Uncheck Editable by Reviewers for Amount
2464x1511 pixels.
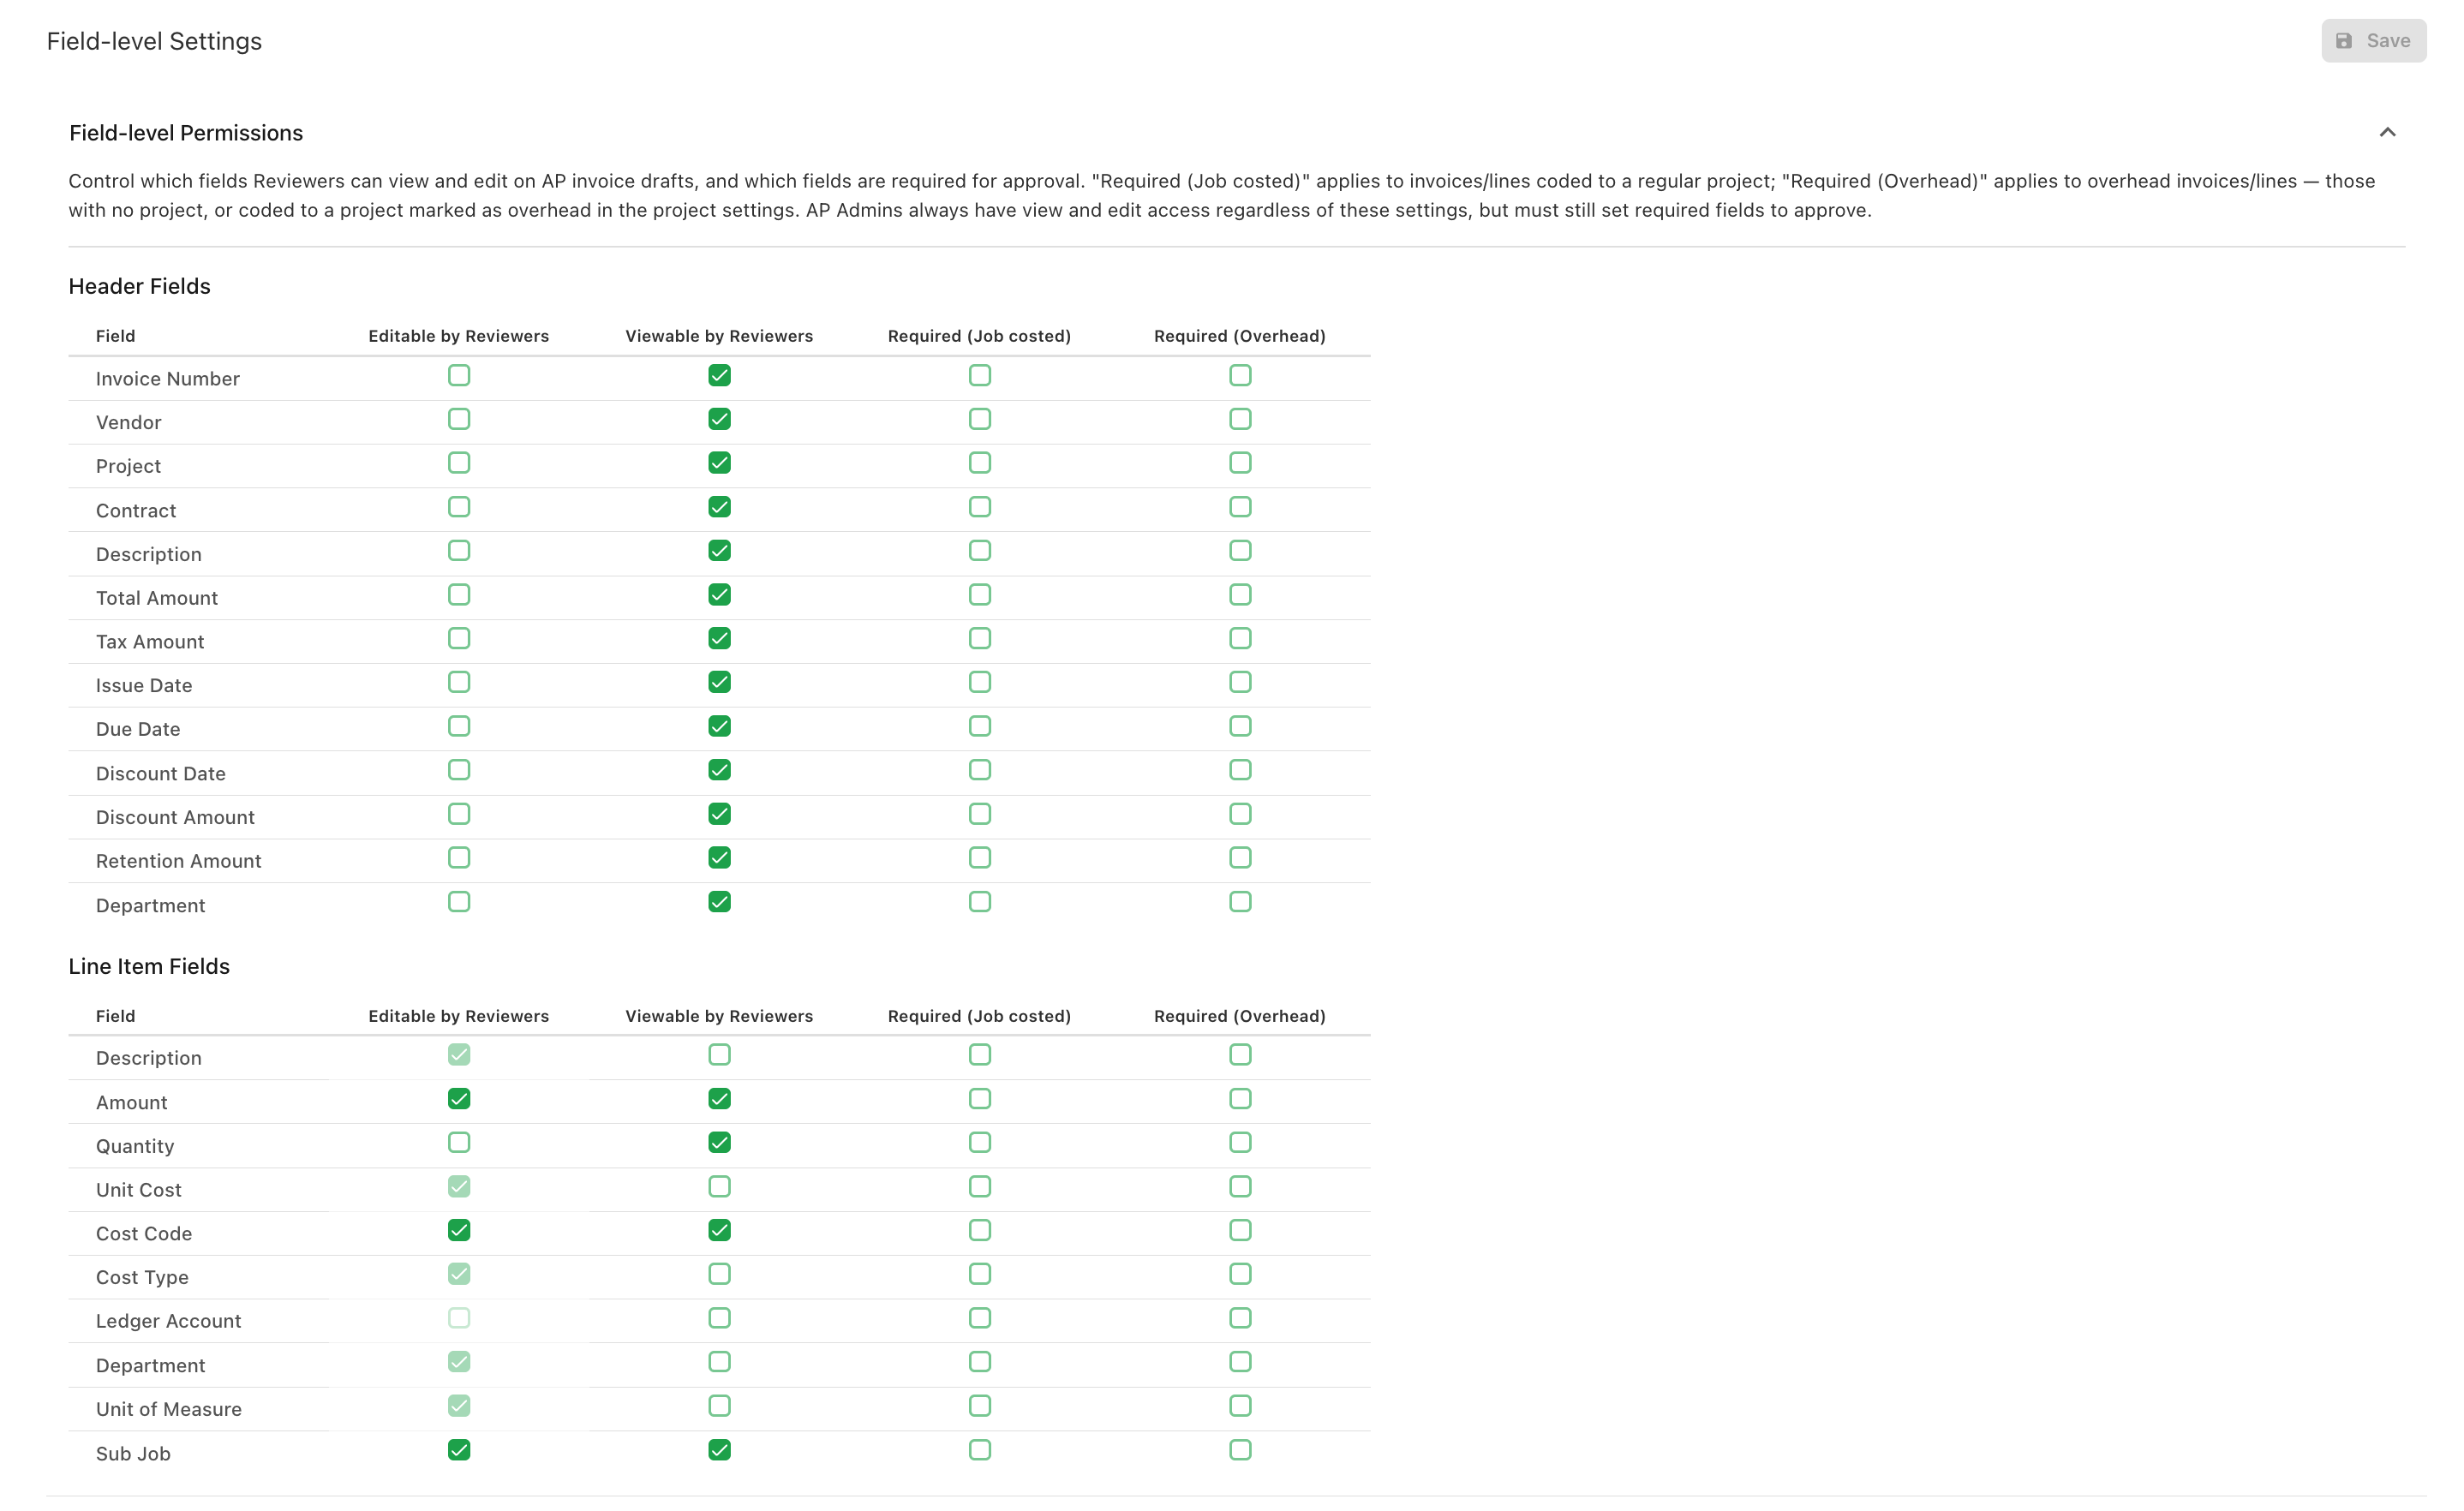(x=459, y=1098)
